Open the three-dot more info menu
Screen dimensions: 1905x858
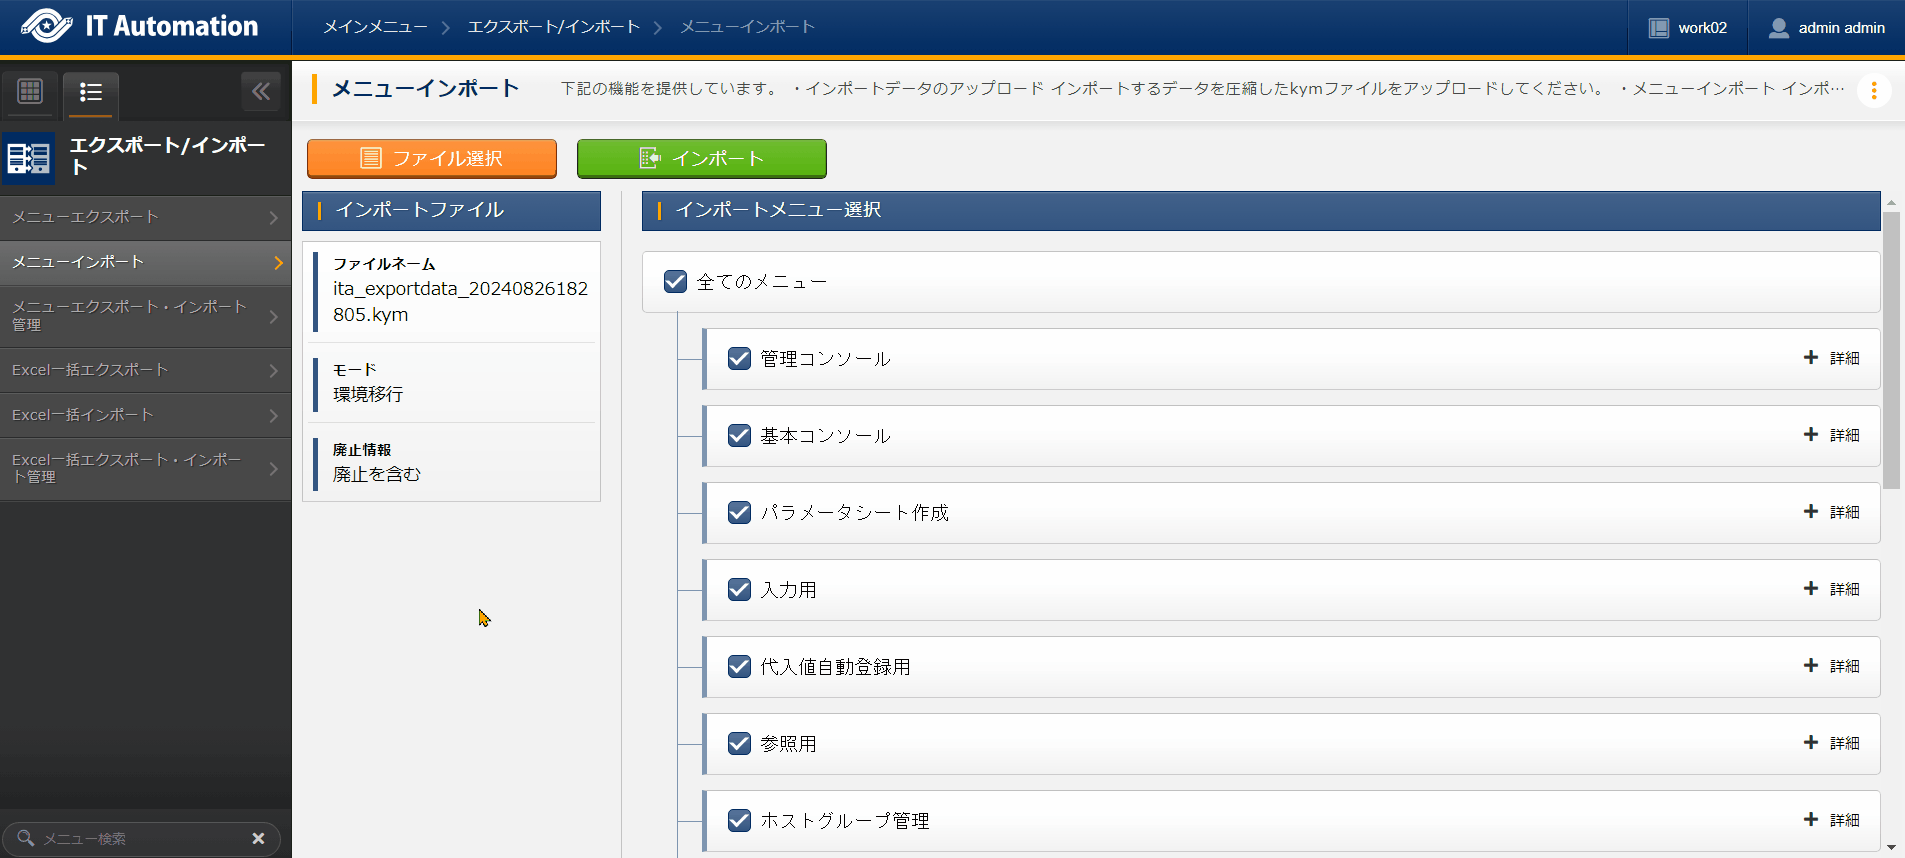click(1873, 91)
